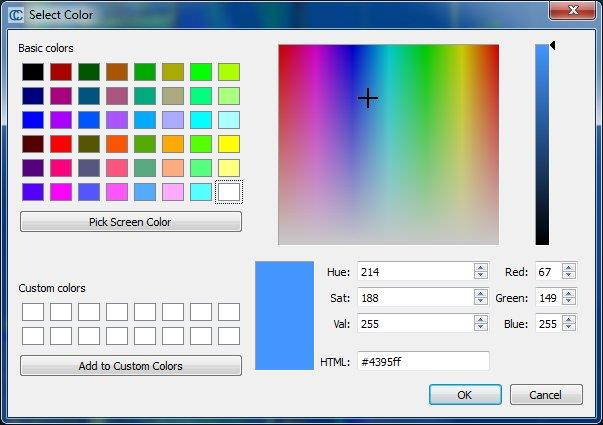Image resolution: width=603 pixels, height=425 pixels.
Task: Click the Pick Screen Color button
Action: 131,222
